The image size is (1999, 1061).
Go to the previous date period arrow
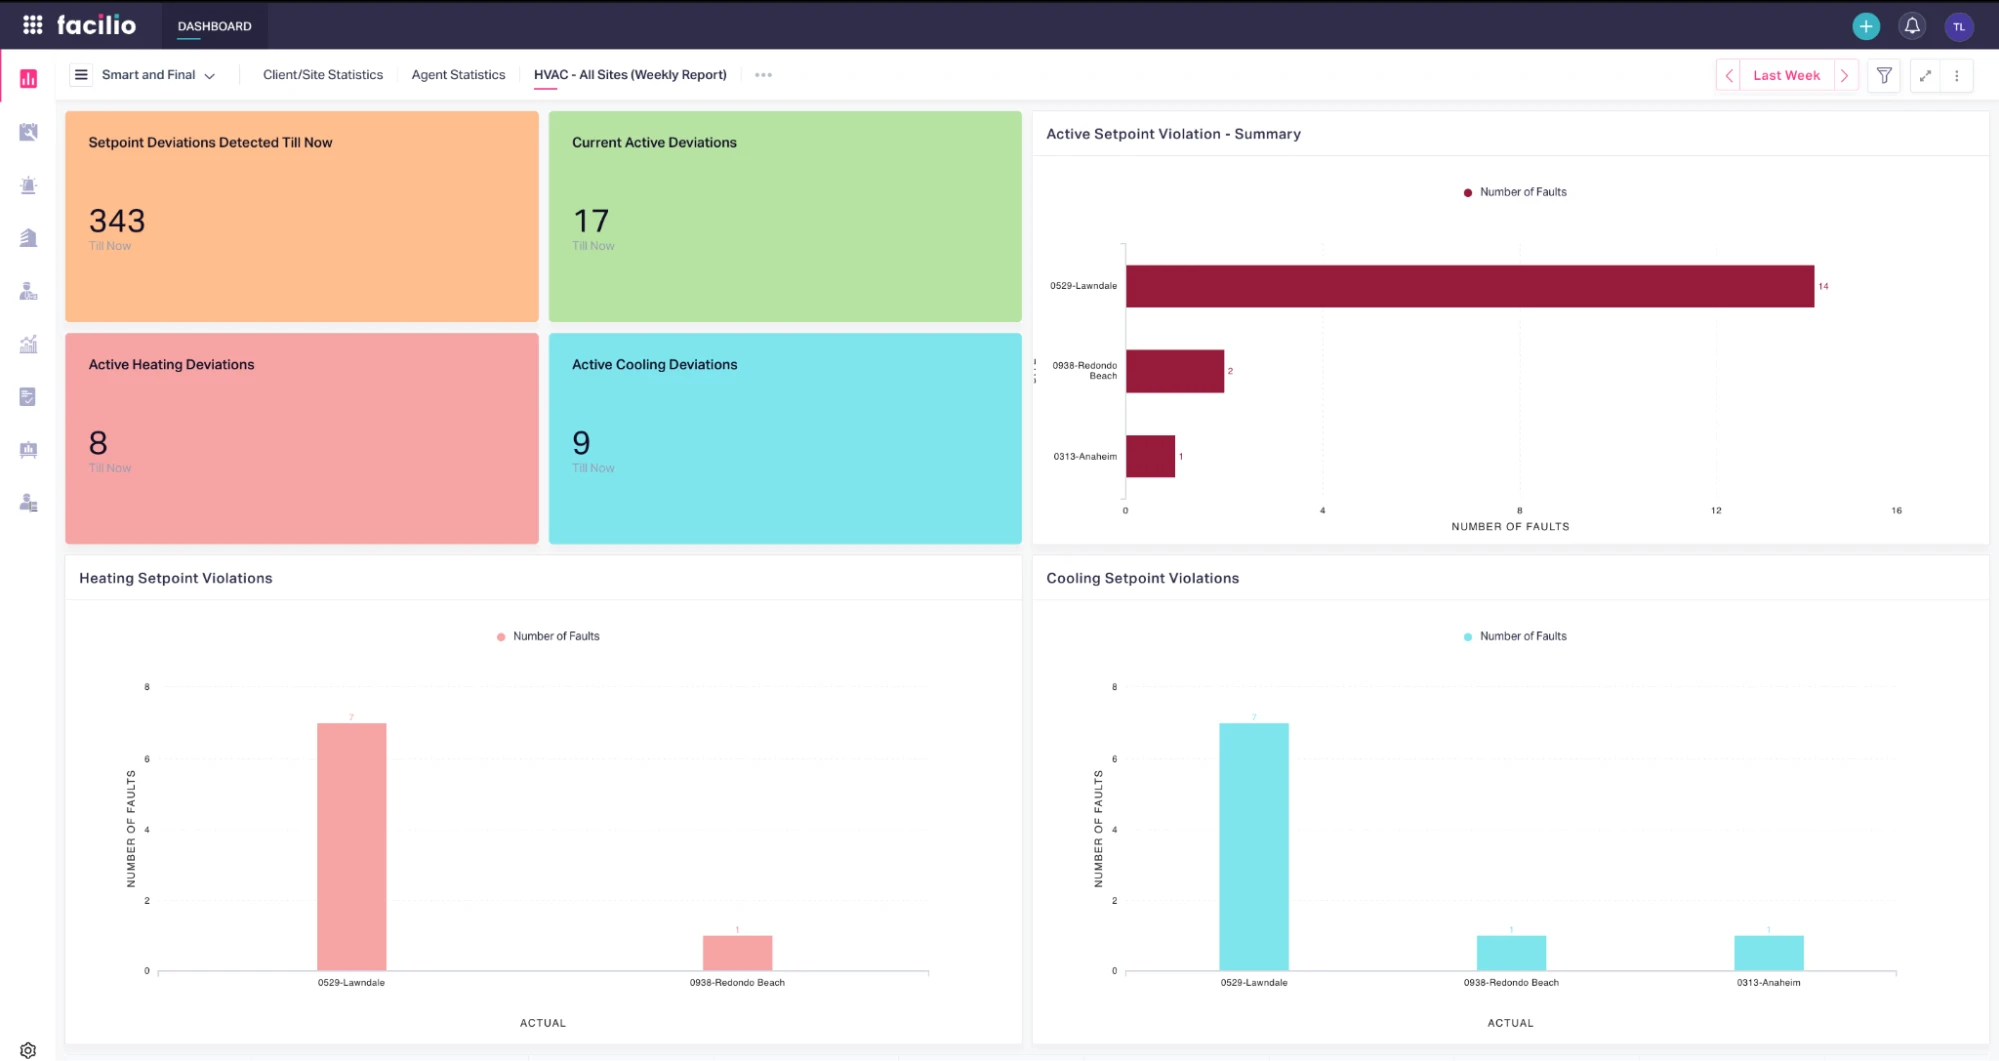tap(1728, 75)
